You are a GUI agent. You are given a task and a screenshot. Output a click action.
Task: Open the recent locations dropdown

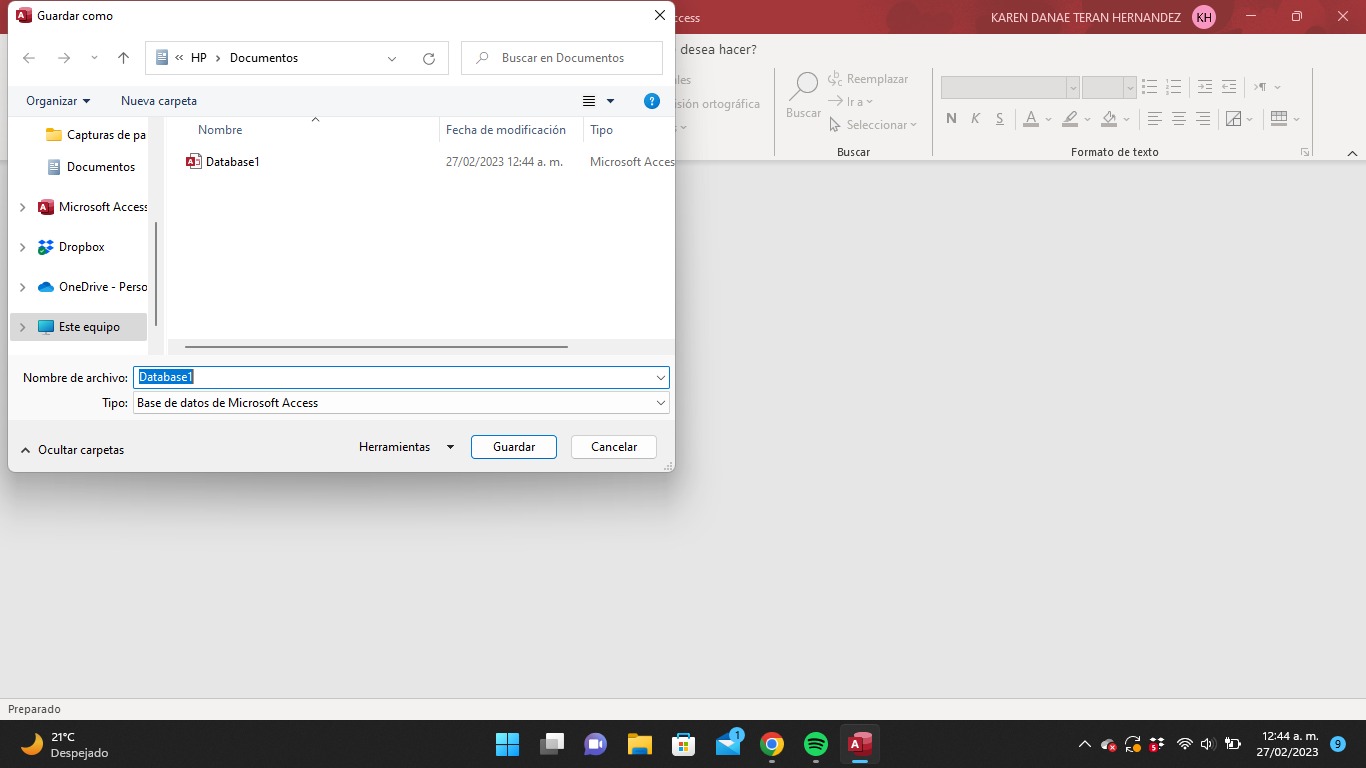coord(94,58)
